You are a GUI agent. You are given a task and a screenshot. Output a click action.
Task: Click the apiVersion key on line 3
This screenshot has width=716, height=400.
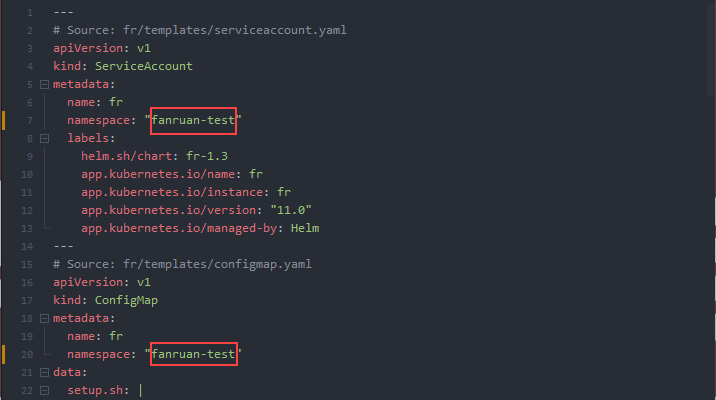click(88, 48)
